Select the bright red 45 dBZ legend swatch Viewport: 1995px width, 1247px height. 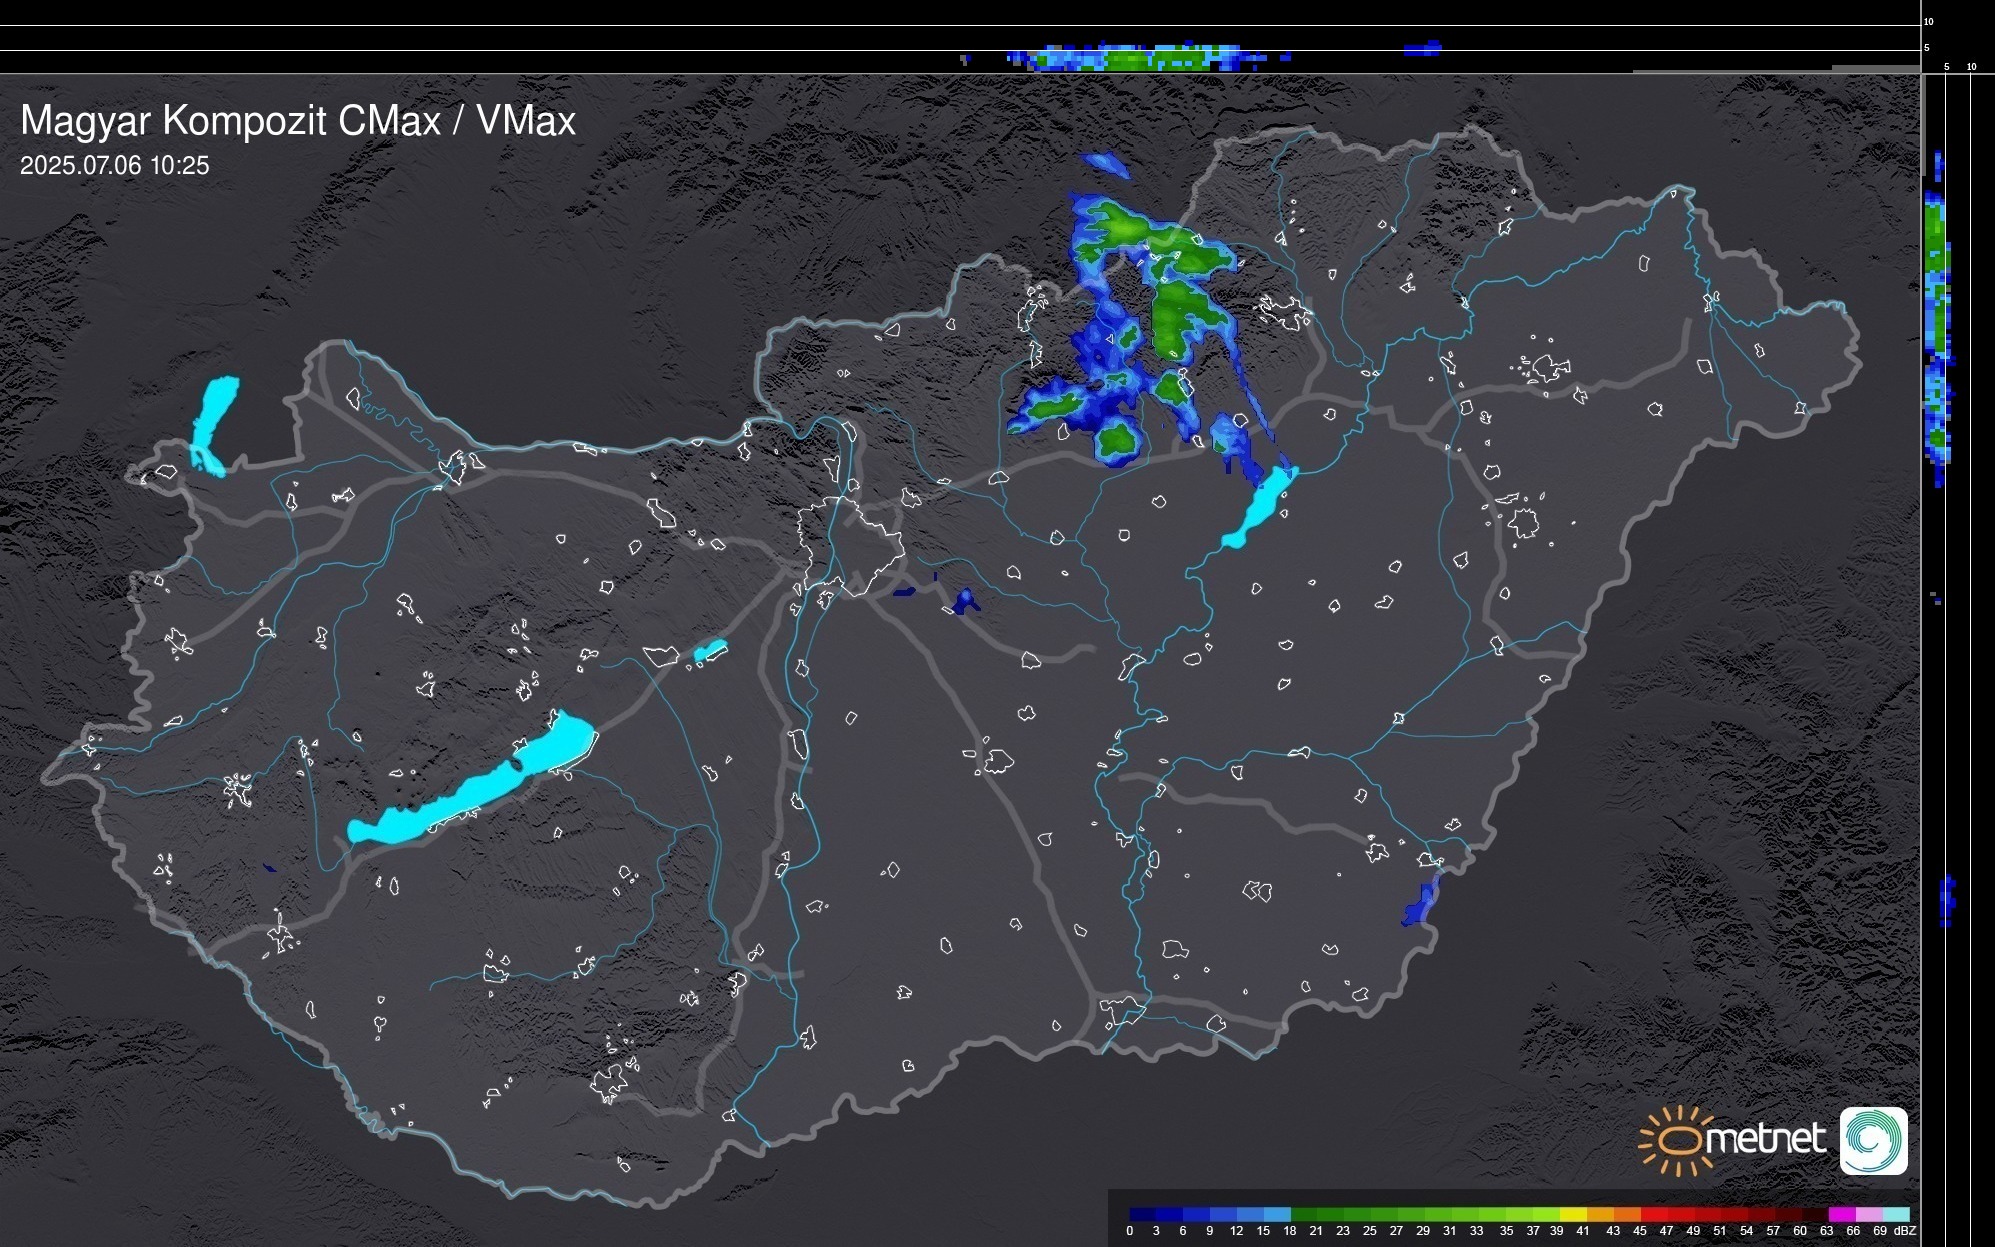click(1652, 1214)
